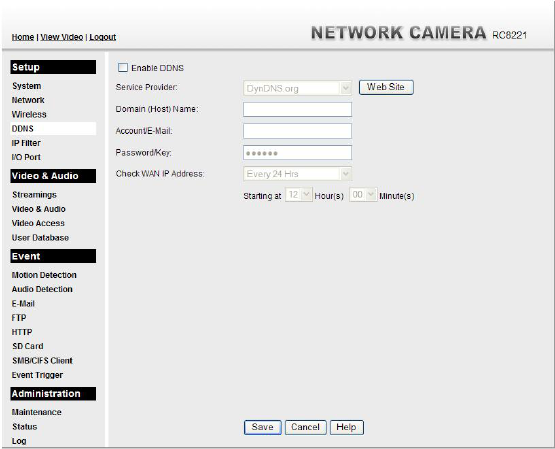555x449 pixels.
Task: Cancel the DDNS changes
Action: 305,427
